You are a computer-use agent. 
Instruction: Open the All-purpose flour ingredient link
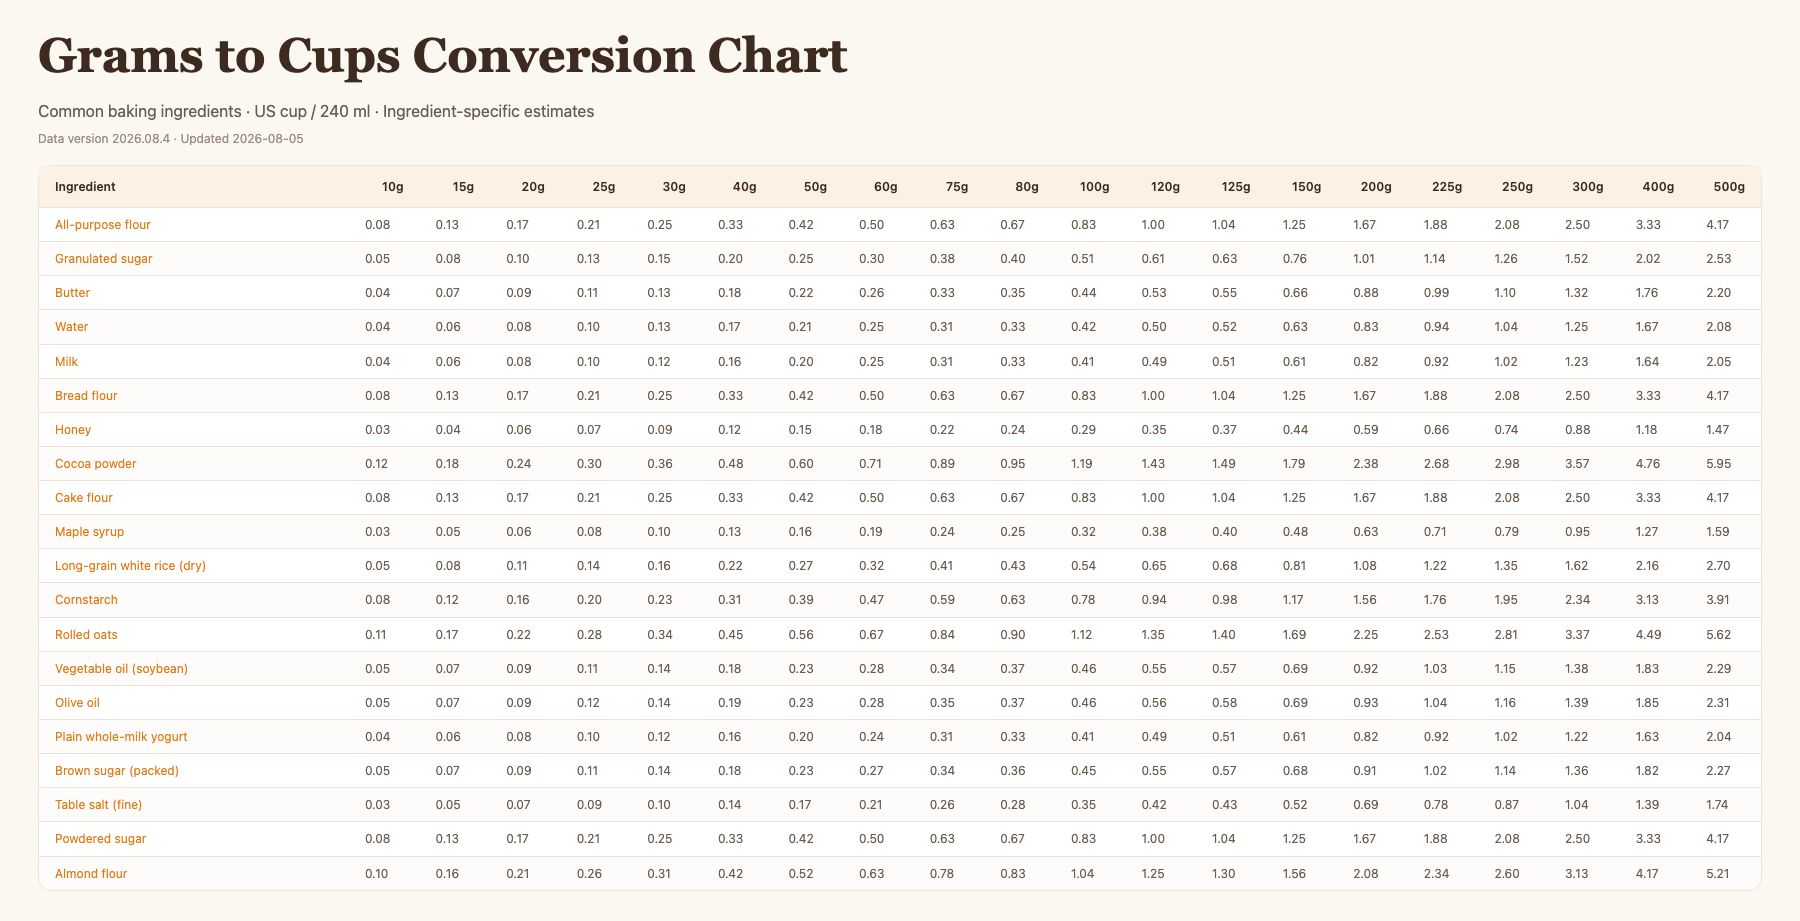[x=103, y=225]
